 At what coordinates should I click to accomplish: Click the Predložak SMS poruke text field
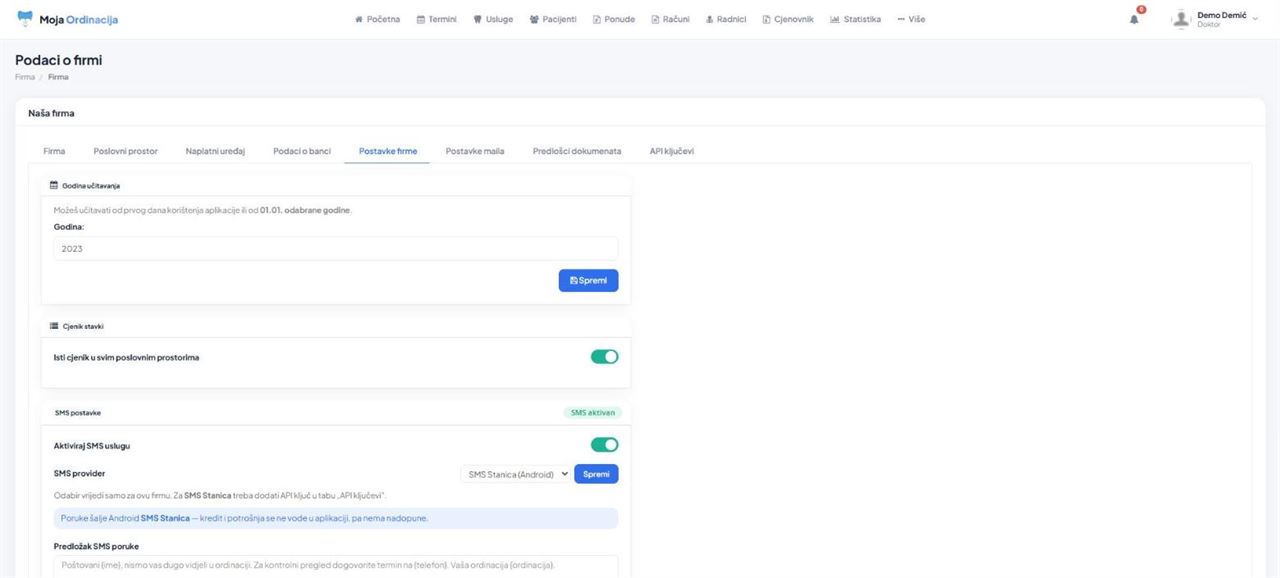(x=336, y=566)
